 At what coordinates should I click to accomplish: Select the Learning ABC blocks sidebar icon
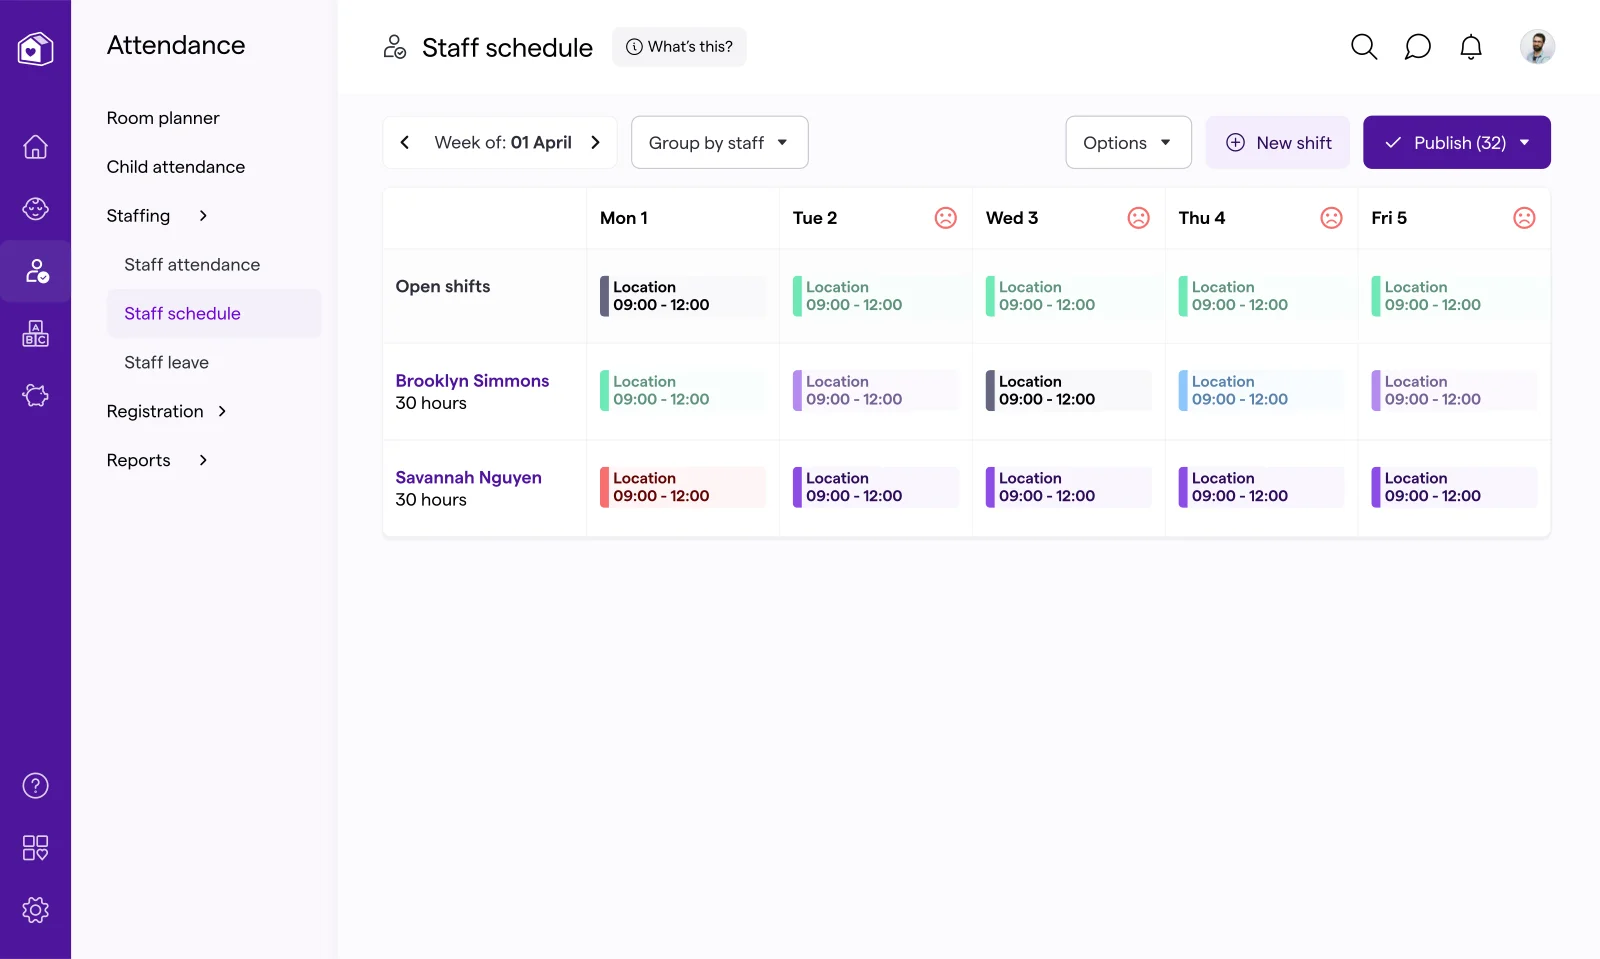click(x=35, y=333)
